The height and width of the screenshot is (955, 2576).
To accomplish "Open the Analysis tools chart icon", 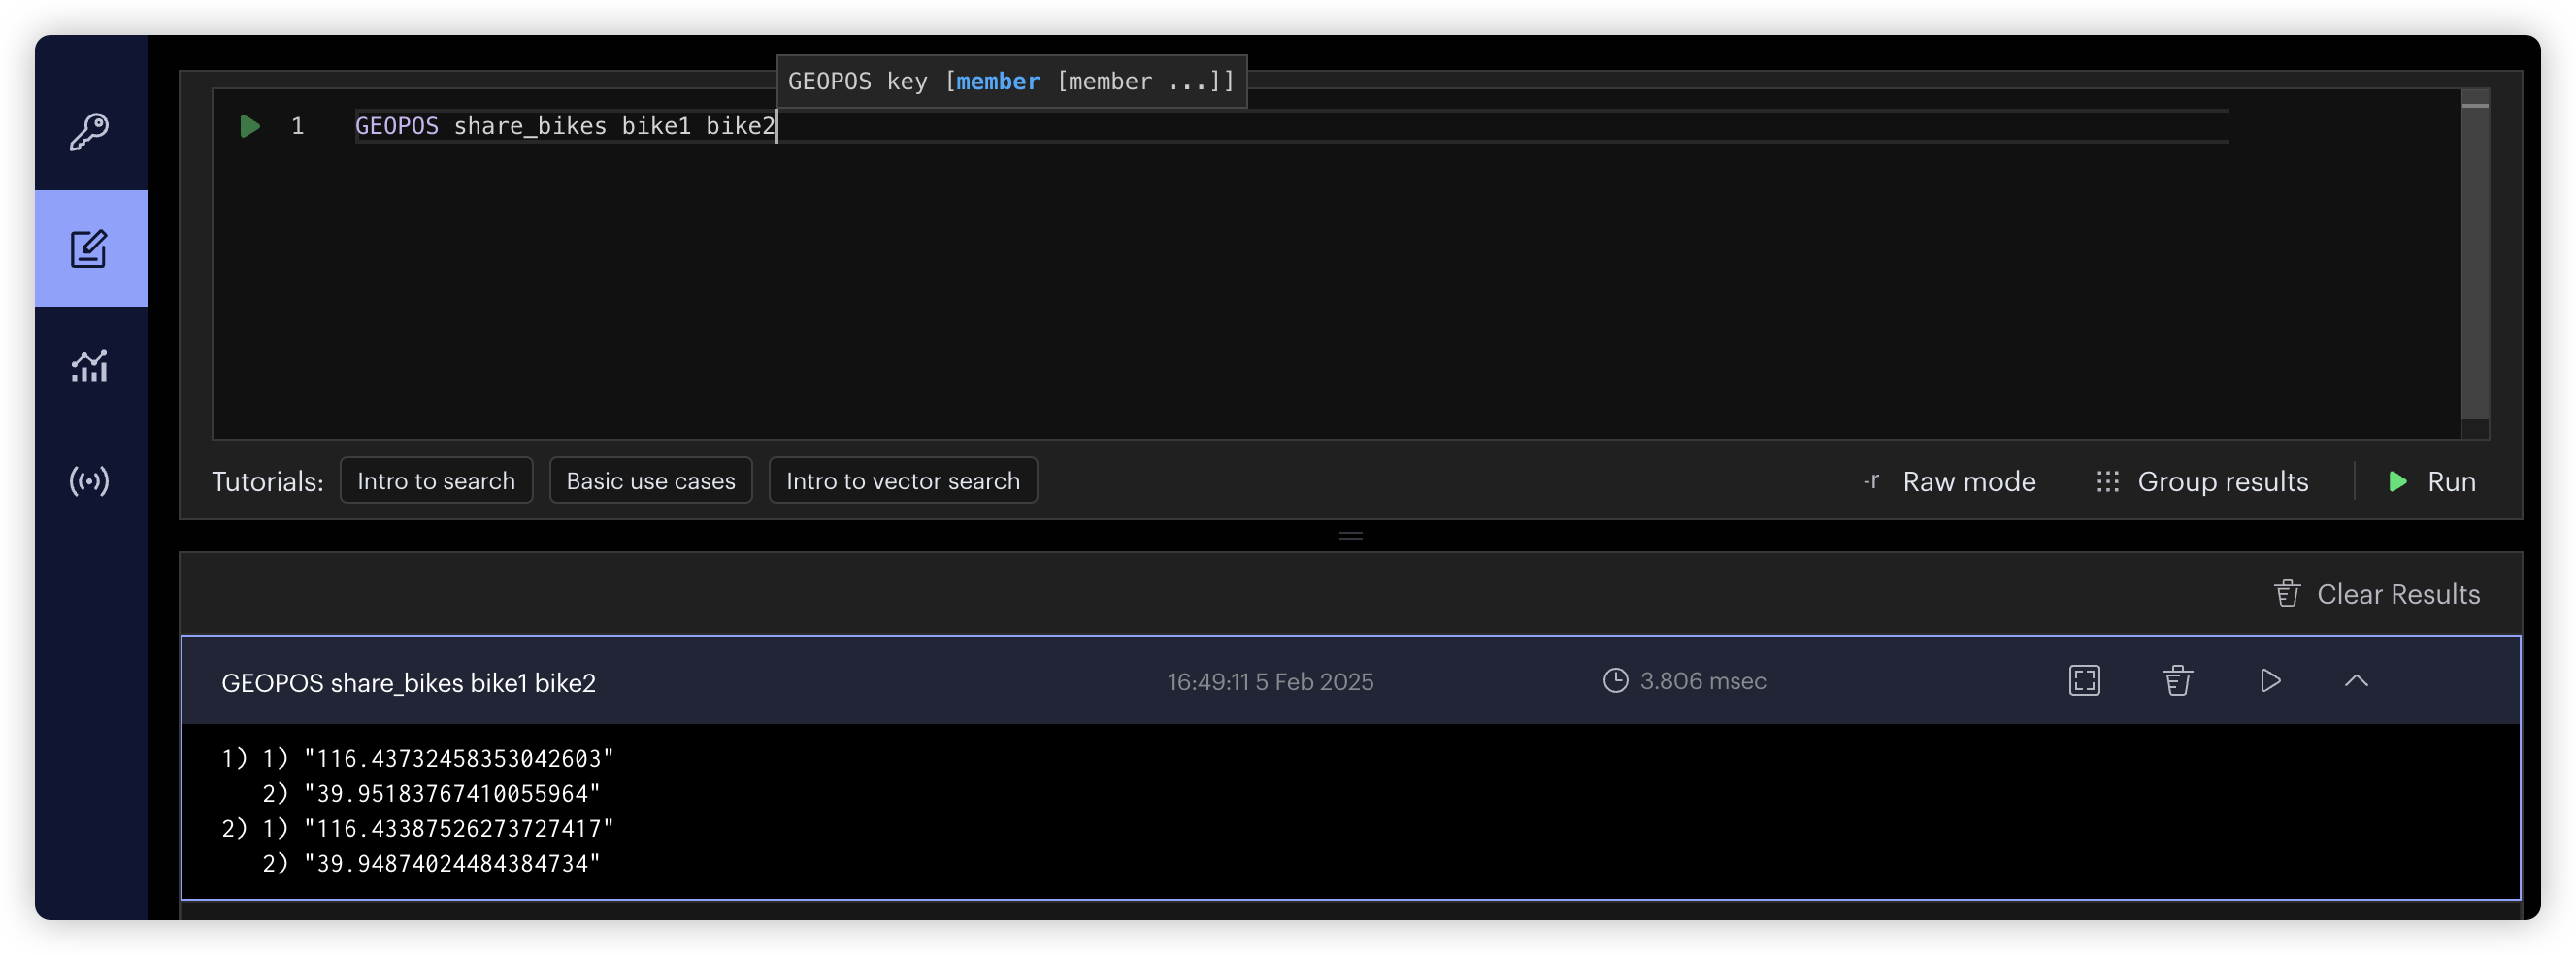I will [x=90, y=366].
